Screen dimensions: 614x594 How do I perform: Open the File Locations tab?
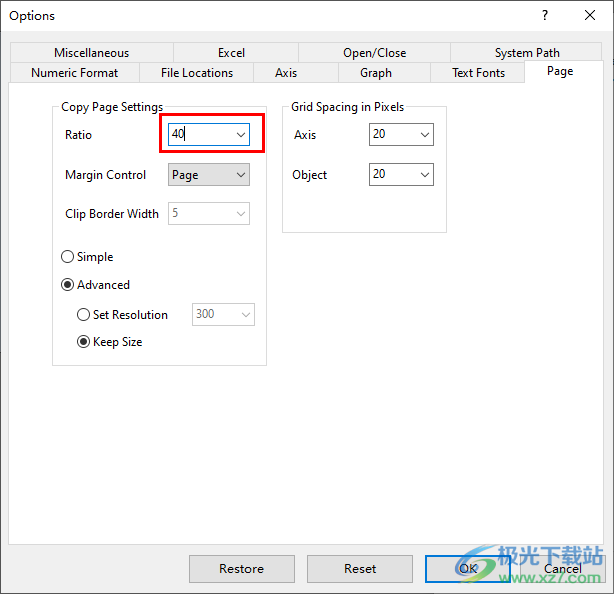tap(197, 73)
